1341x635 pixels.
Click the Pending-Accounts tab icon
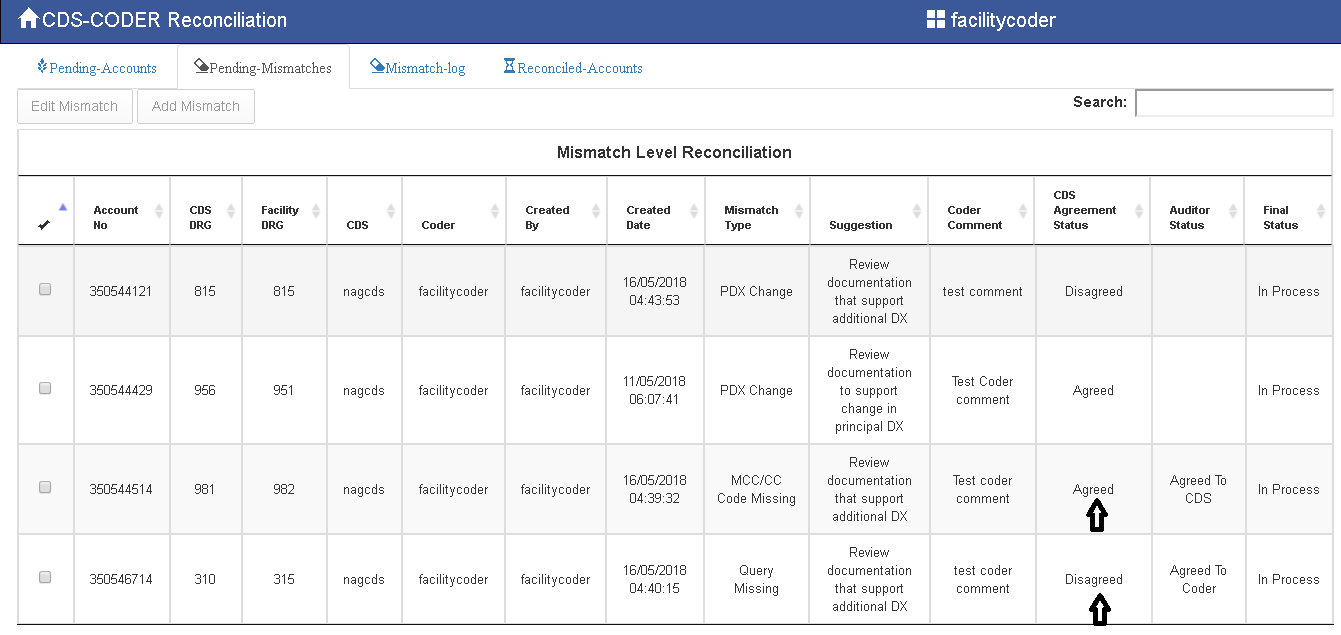[x=42, y=67]
